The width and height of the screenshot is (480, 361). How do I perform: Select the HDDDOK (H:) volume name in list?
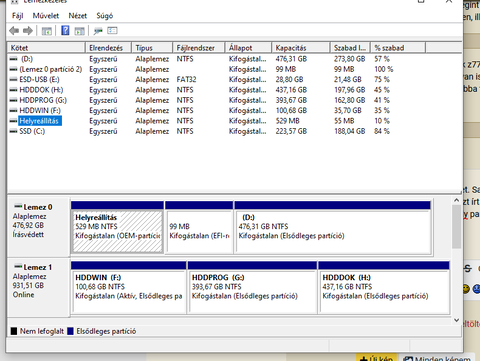tap(41, 90)
